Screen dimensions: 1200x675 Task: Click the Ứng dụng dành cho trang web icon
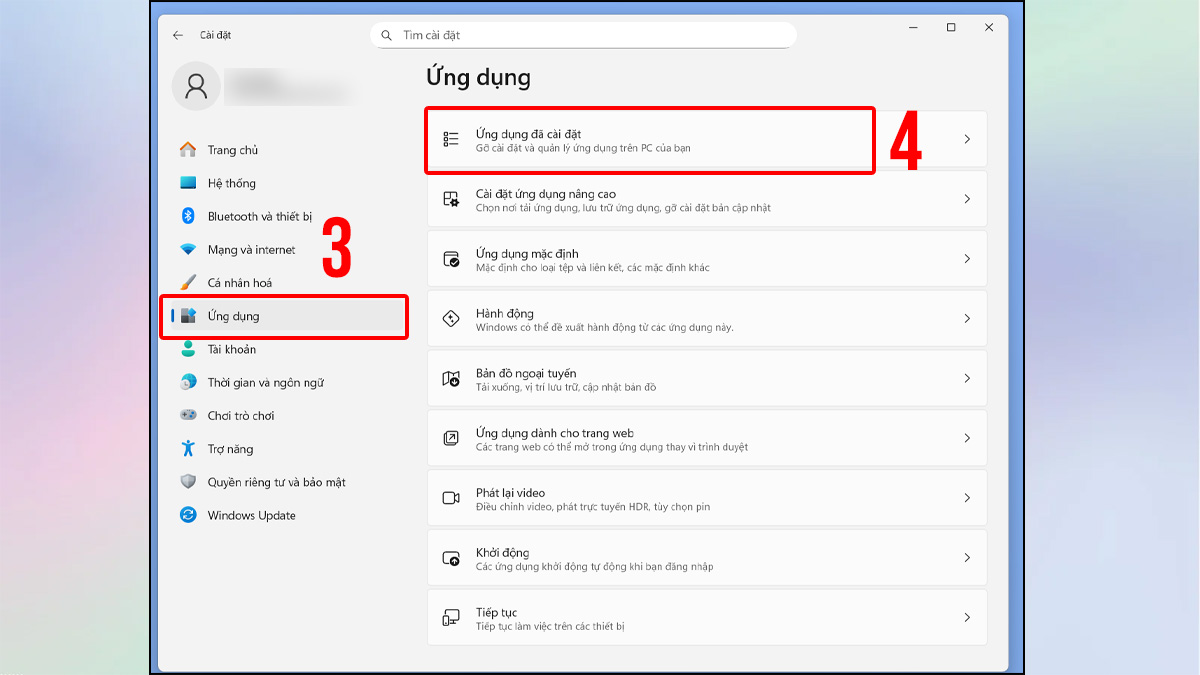coord(451,438)
